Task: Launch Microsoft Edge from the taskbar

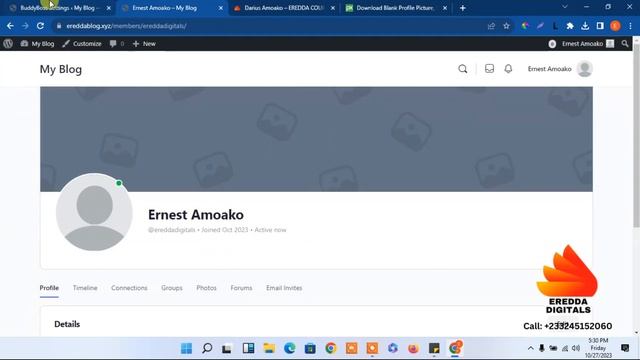Action: point(289,348)
